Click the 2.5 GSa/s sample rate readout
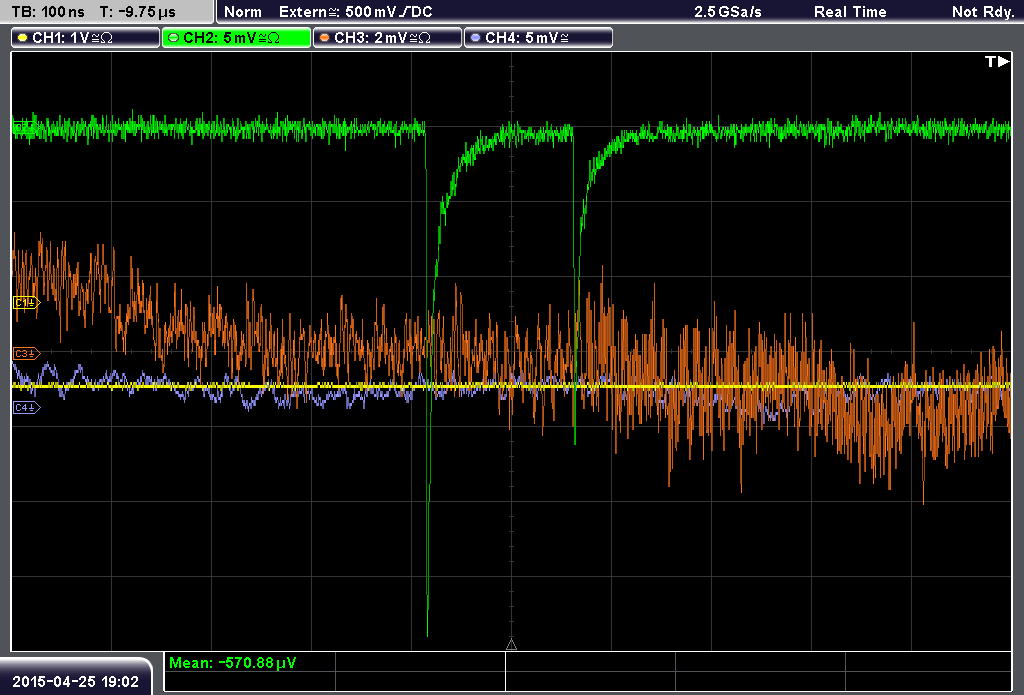The image size is (1024, 695). [728, 12]
